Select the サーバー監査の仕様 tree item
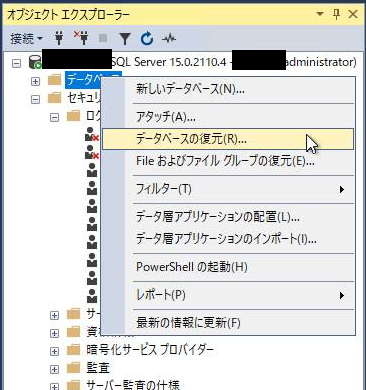This screenshot has height=390, width=366. [x=133, y=385]
